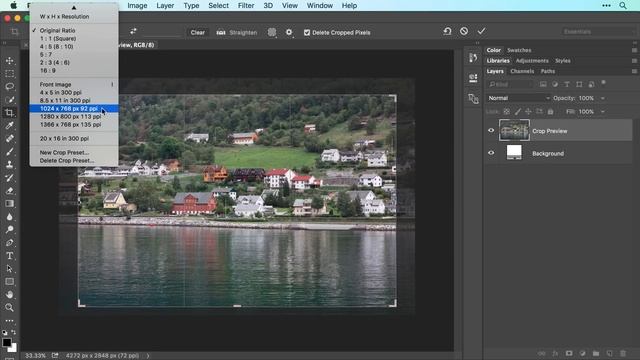Select the Pen tool
This screenshot has height=360, width=640.
coord(9,242)
